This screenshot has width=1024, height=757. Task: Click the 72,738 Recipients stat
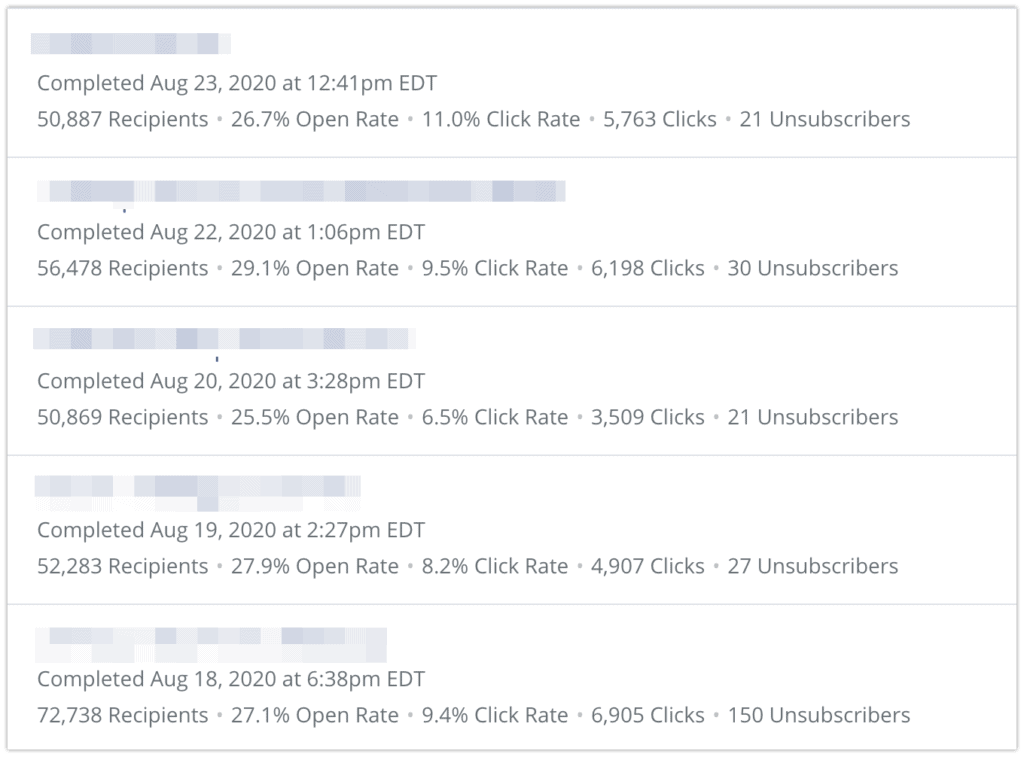point(122,715)
